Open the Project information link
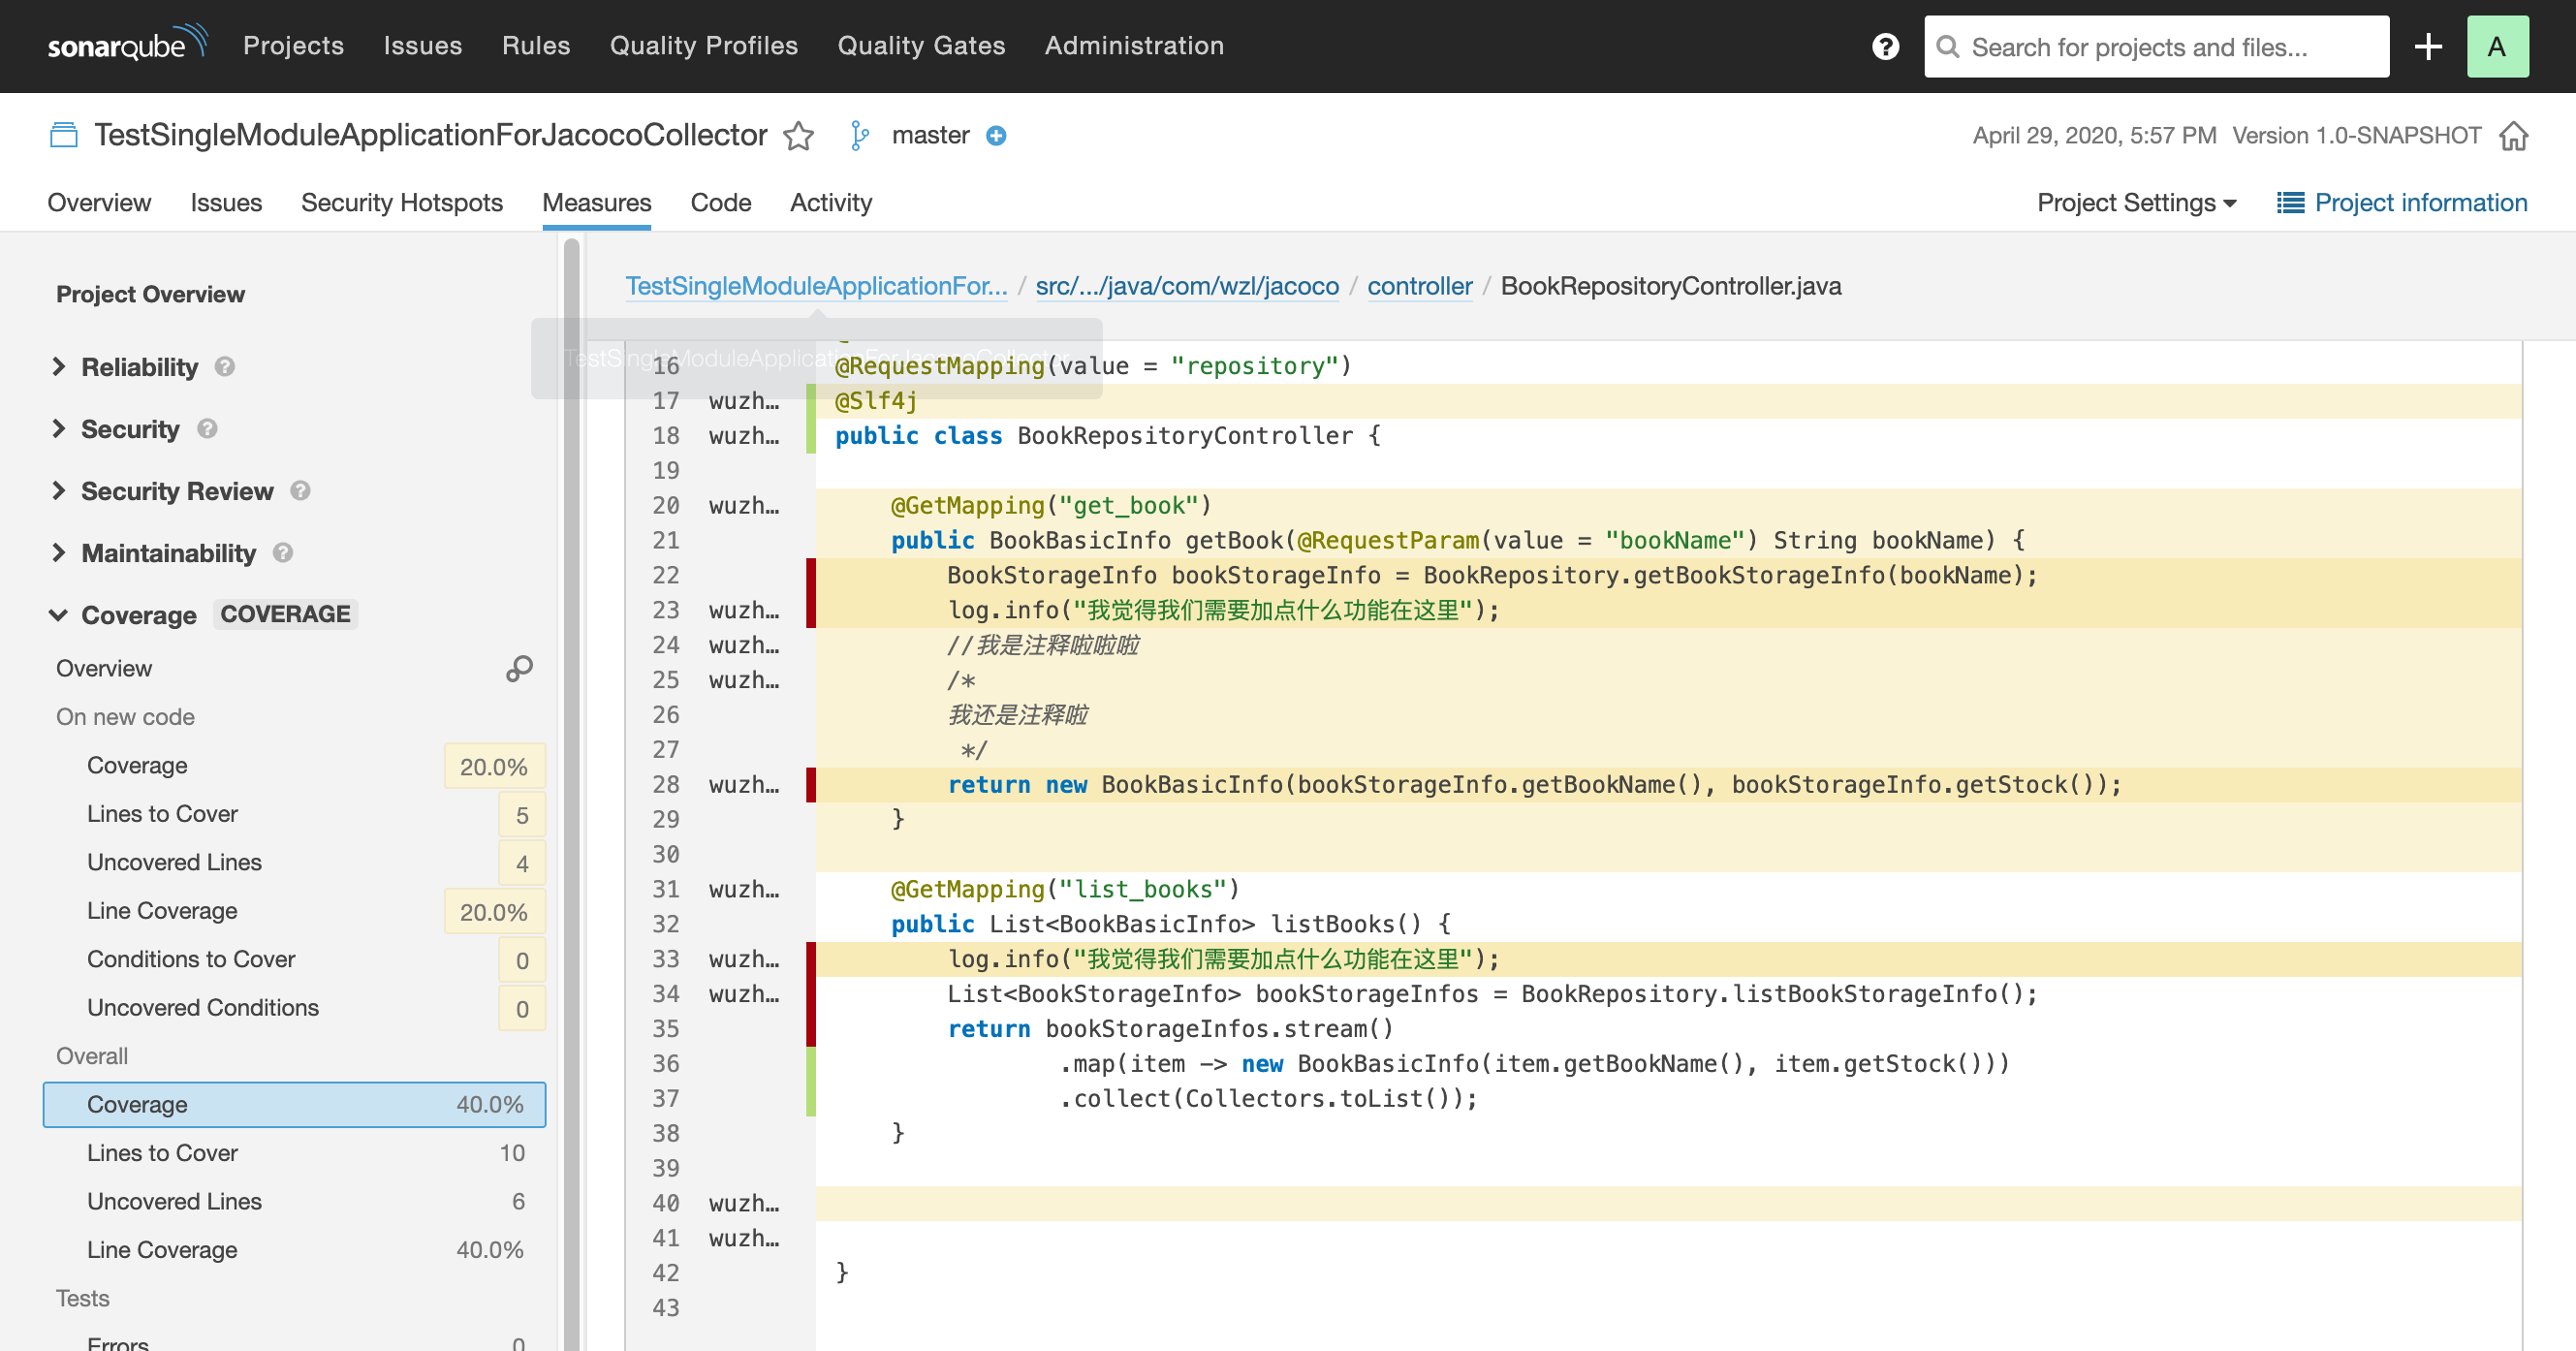The image size is (2576, 1351). pos(2402,202)
